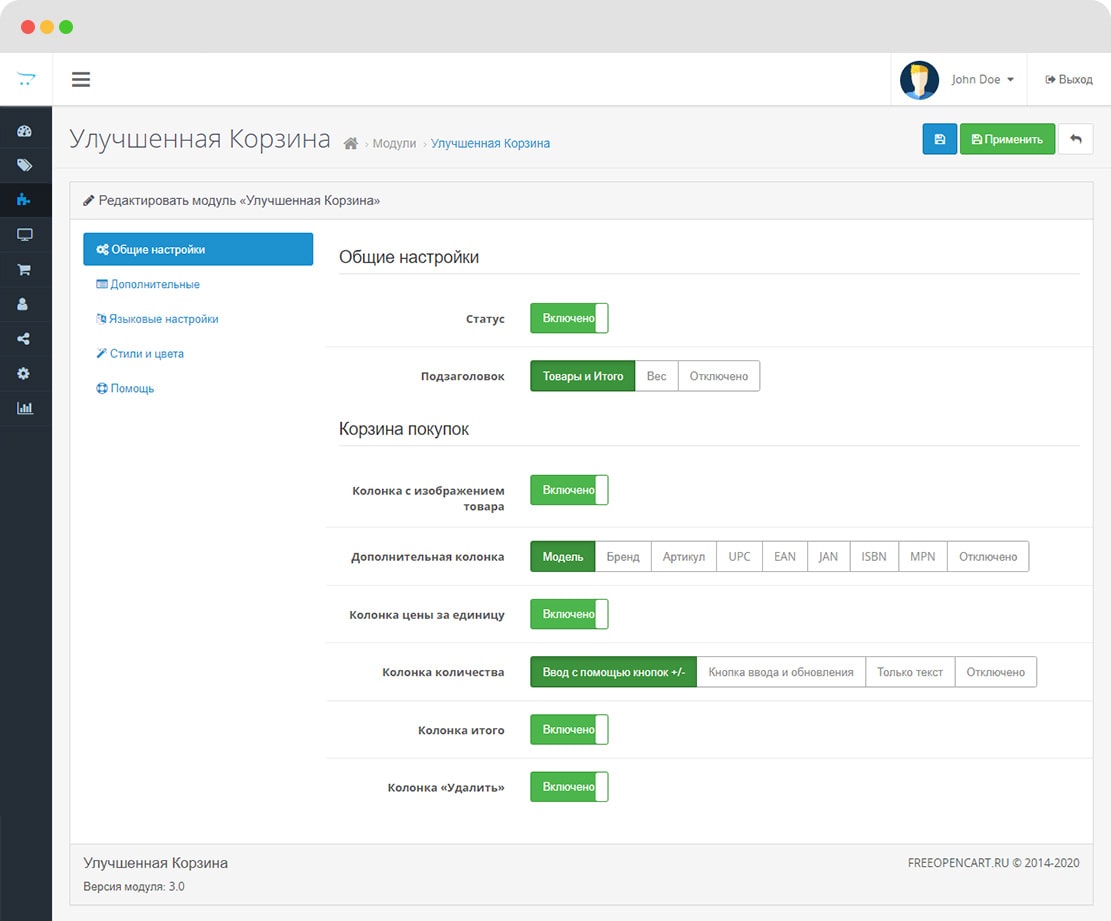
Task: Click the OpenCart logo icon
Action: pos(26,79)
